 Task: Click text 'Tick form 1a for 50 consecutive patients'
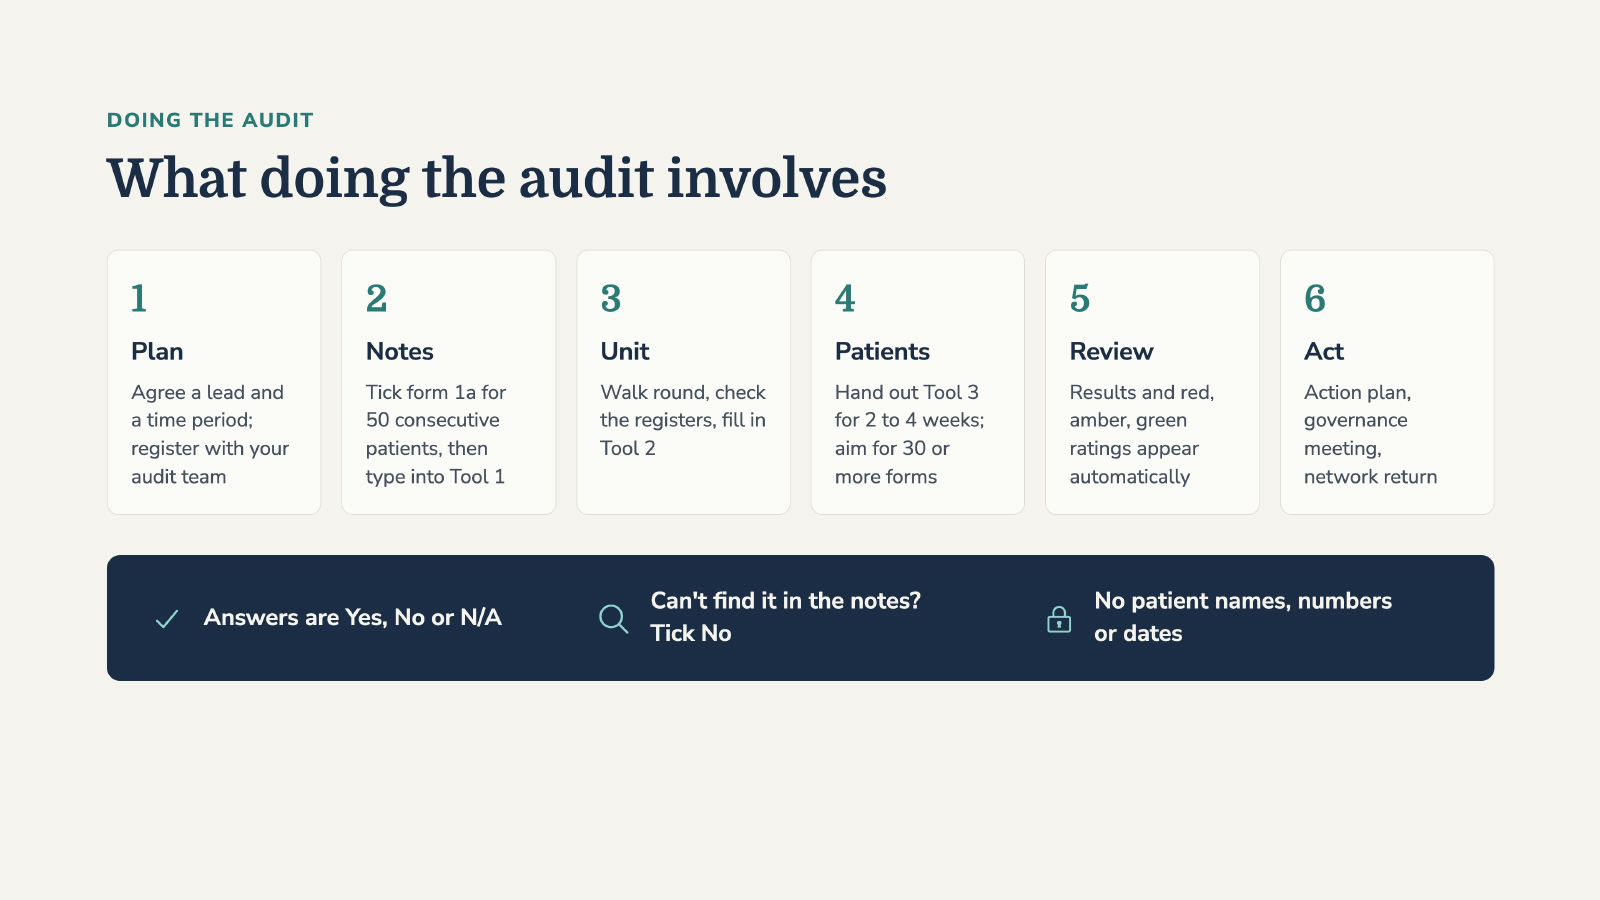click(x=436, y=420)
